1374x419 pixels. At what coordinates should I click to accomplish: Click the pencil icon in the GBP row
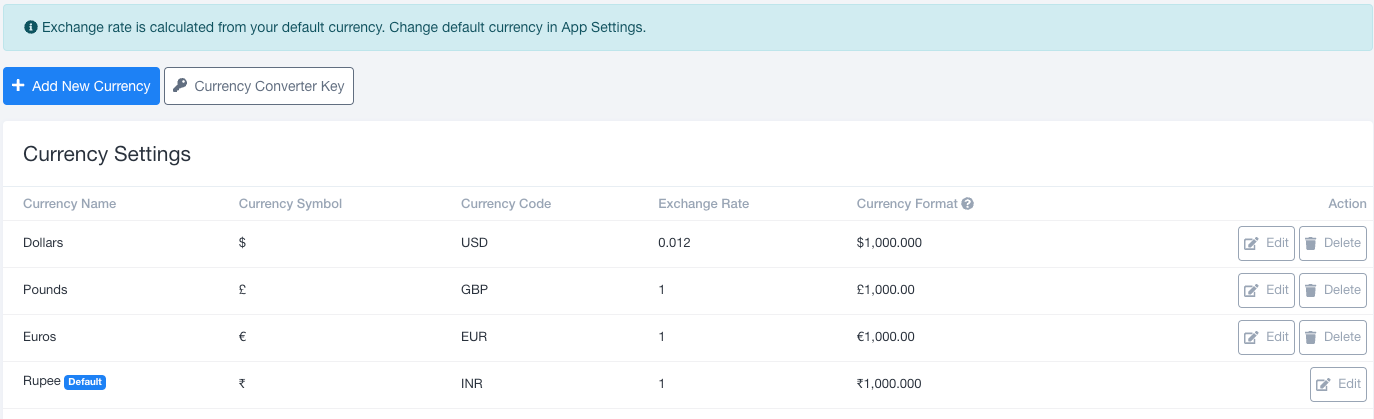[1251, 290]
